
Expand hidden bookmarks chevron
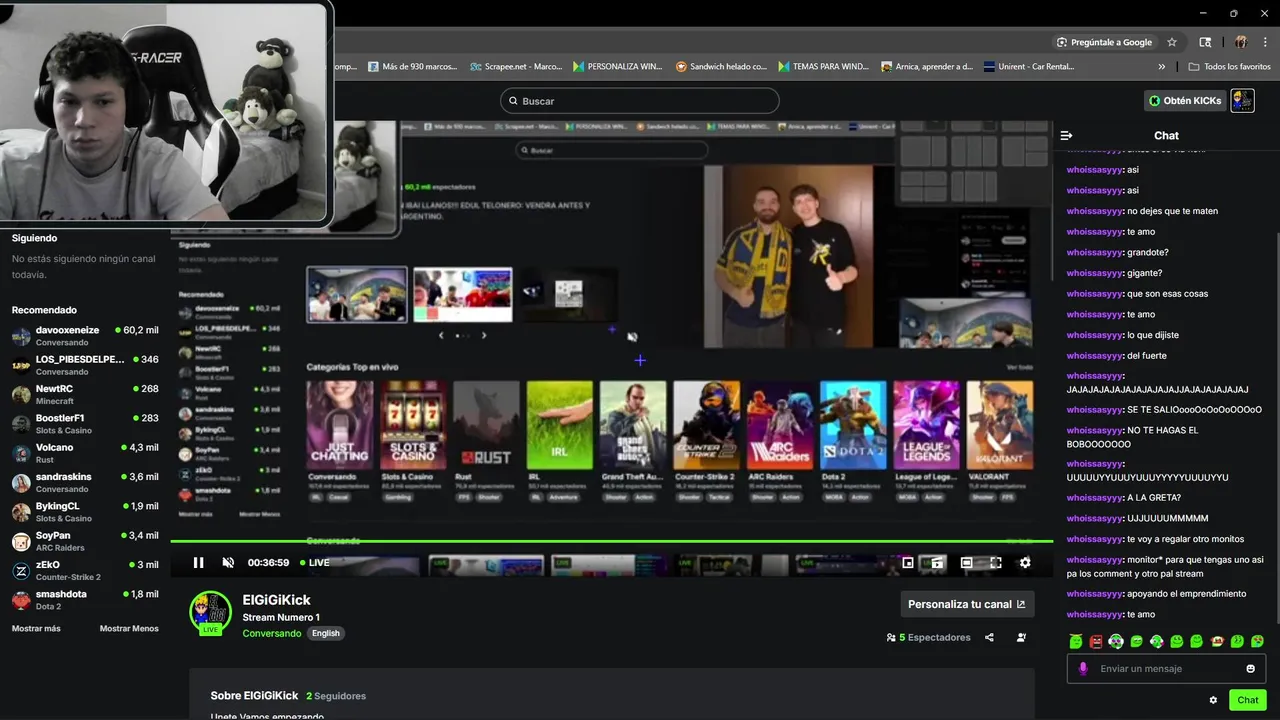click(1161, 67)
